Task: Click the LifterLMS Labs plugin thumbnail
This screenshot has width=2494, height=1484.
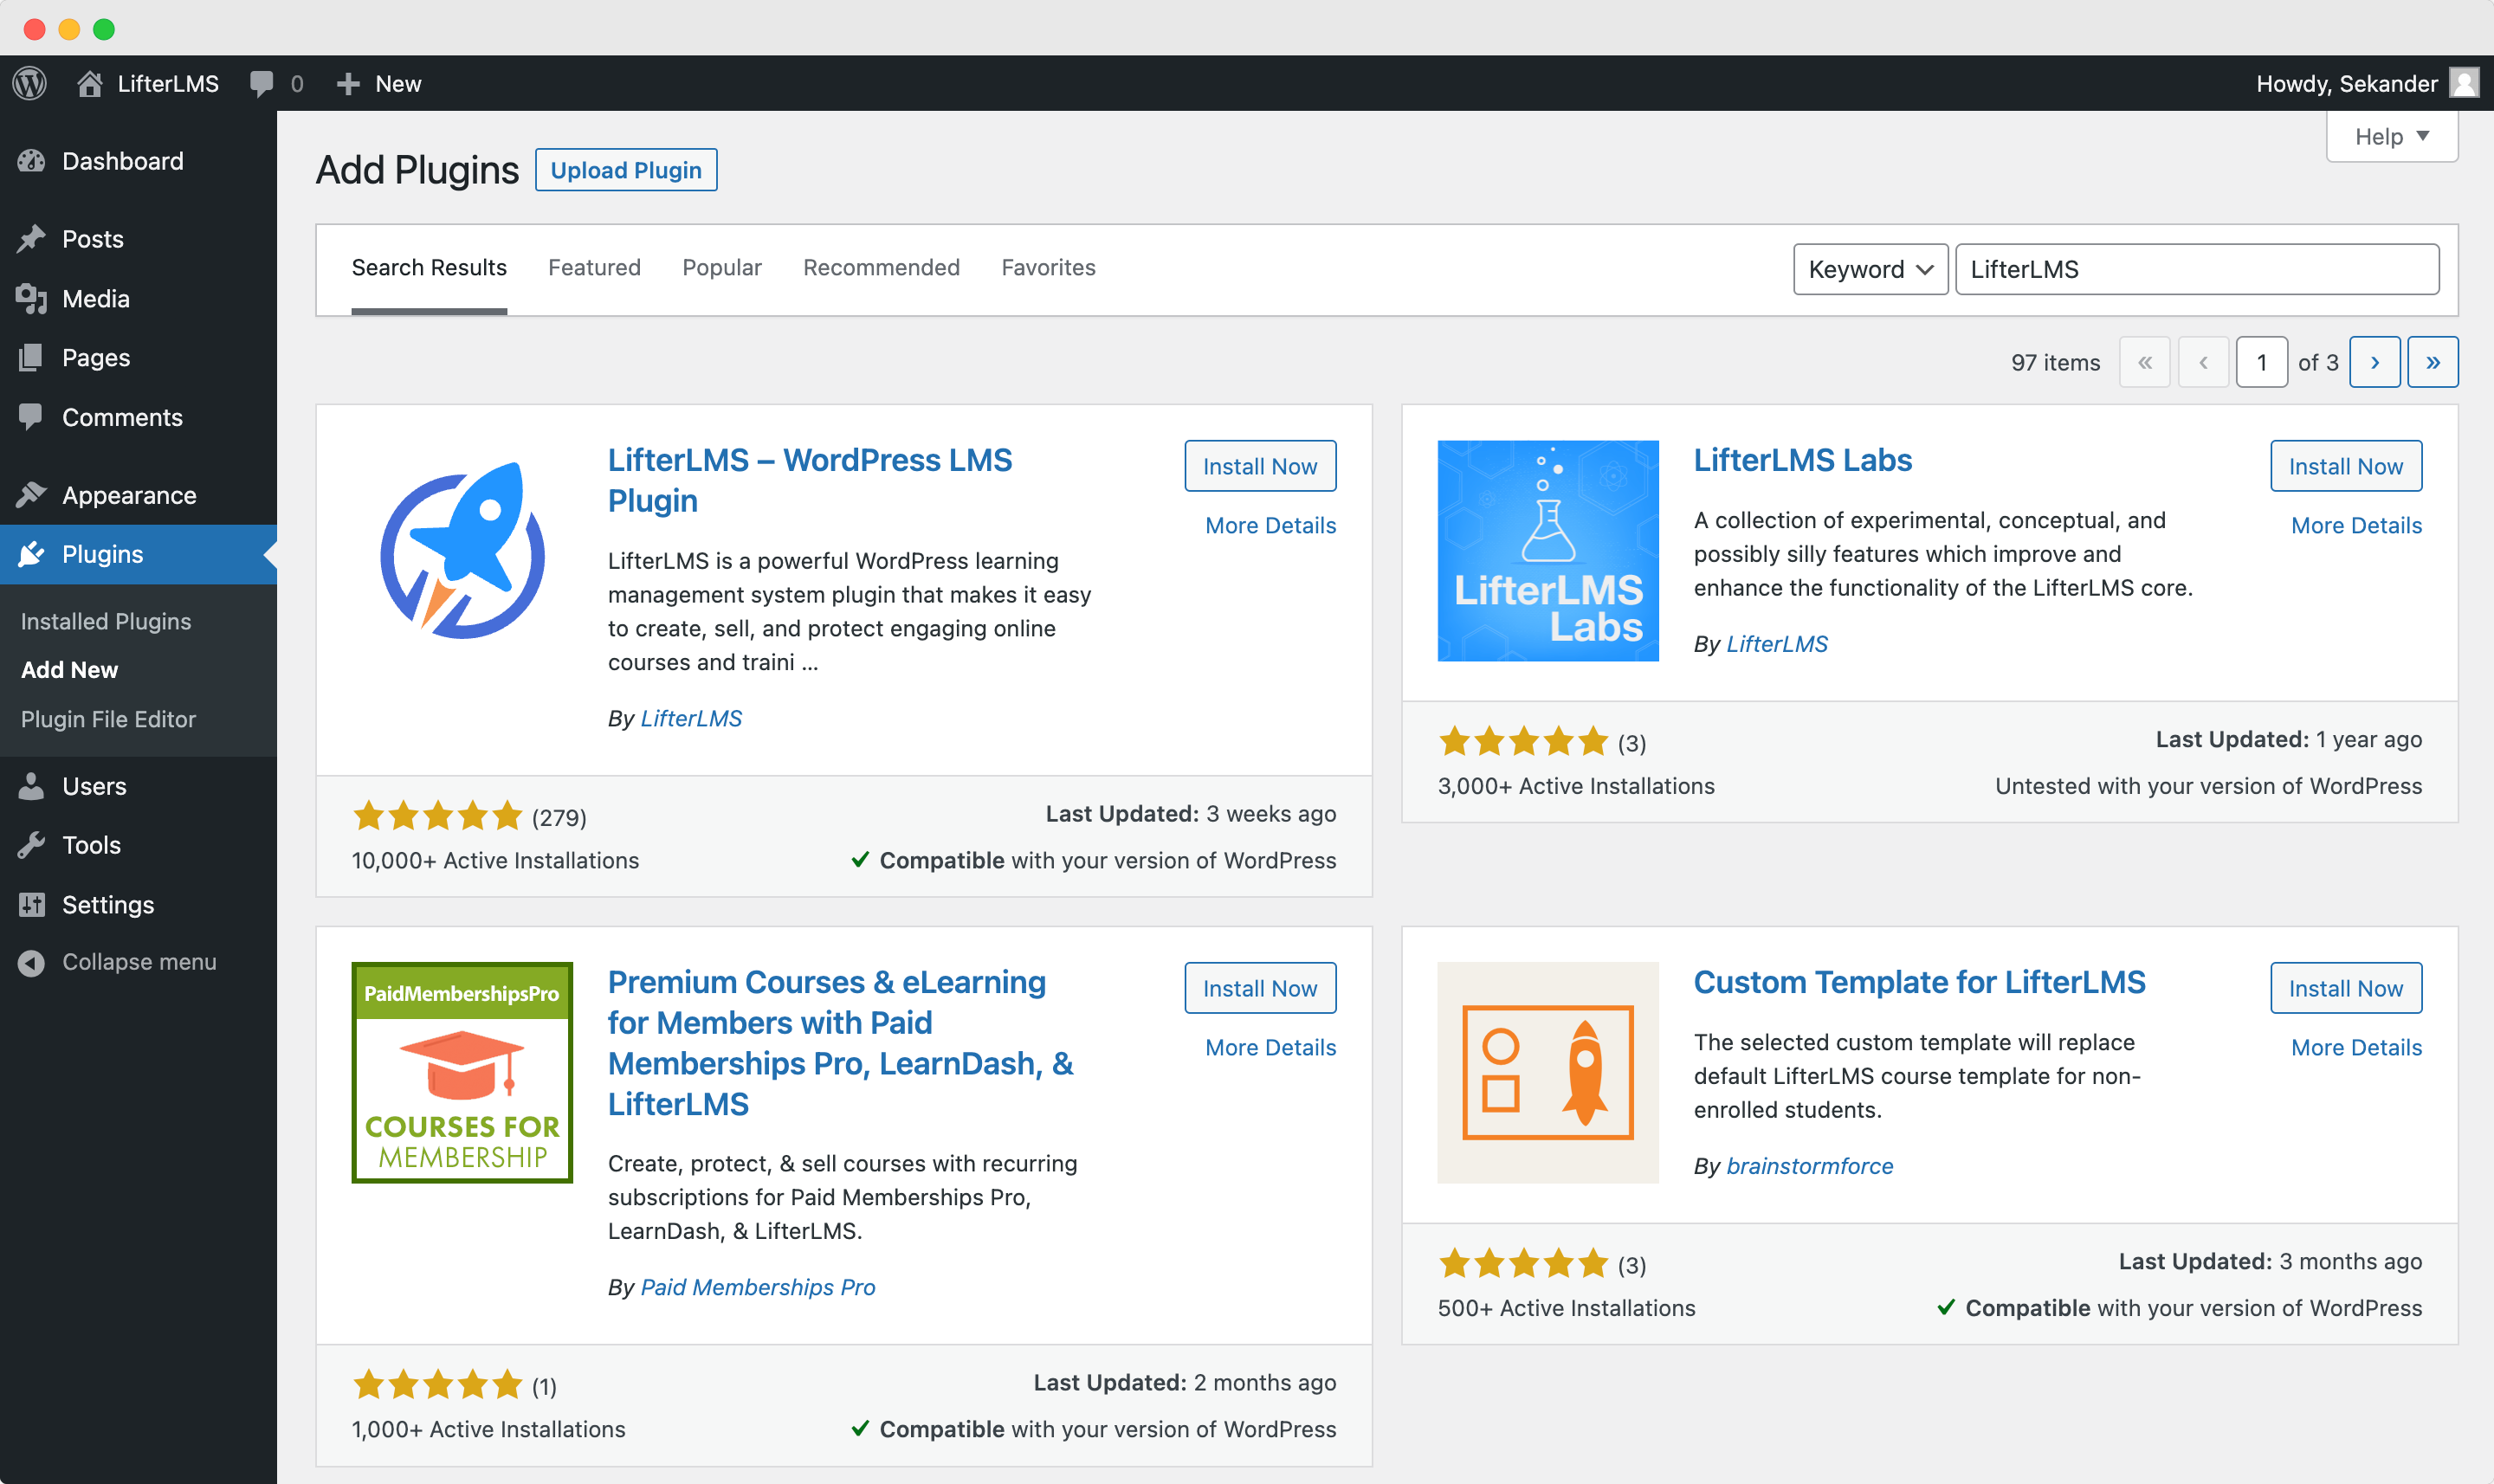Action: pos(1548,551)
